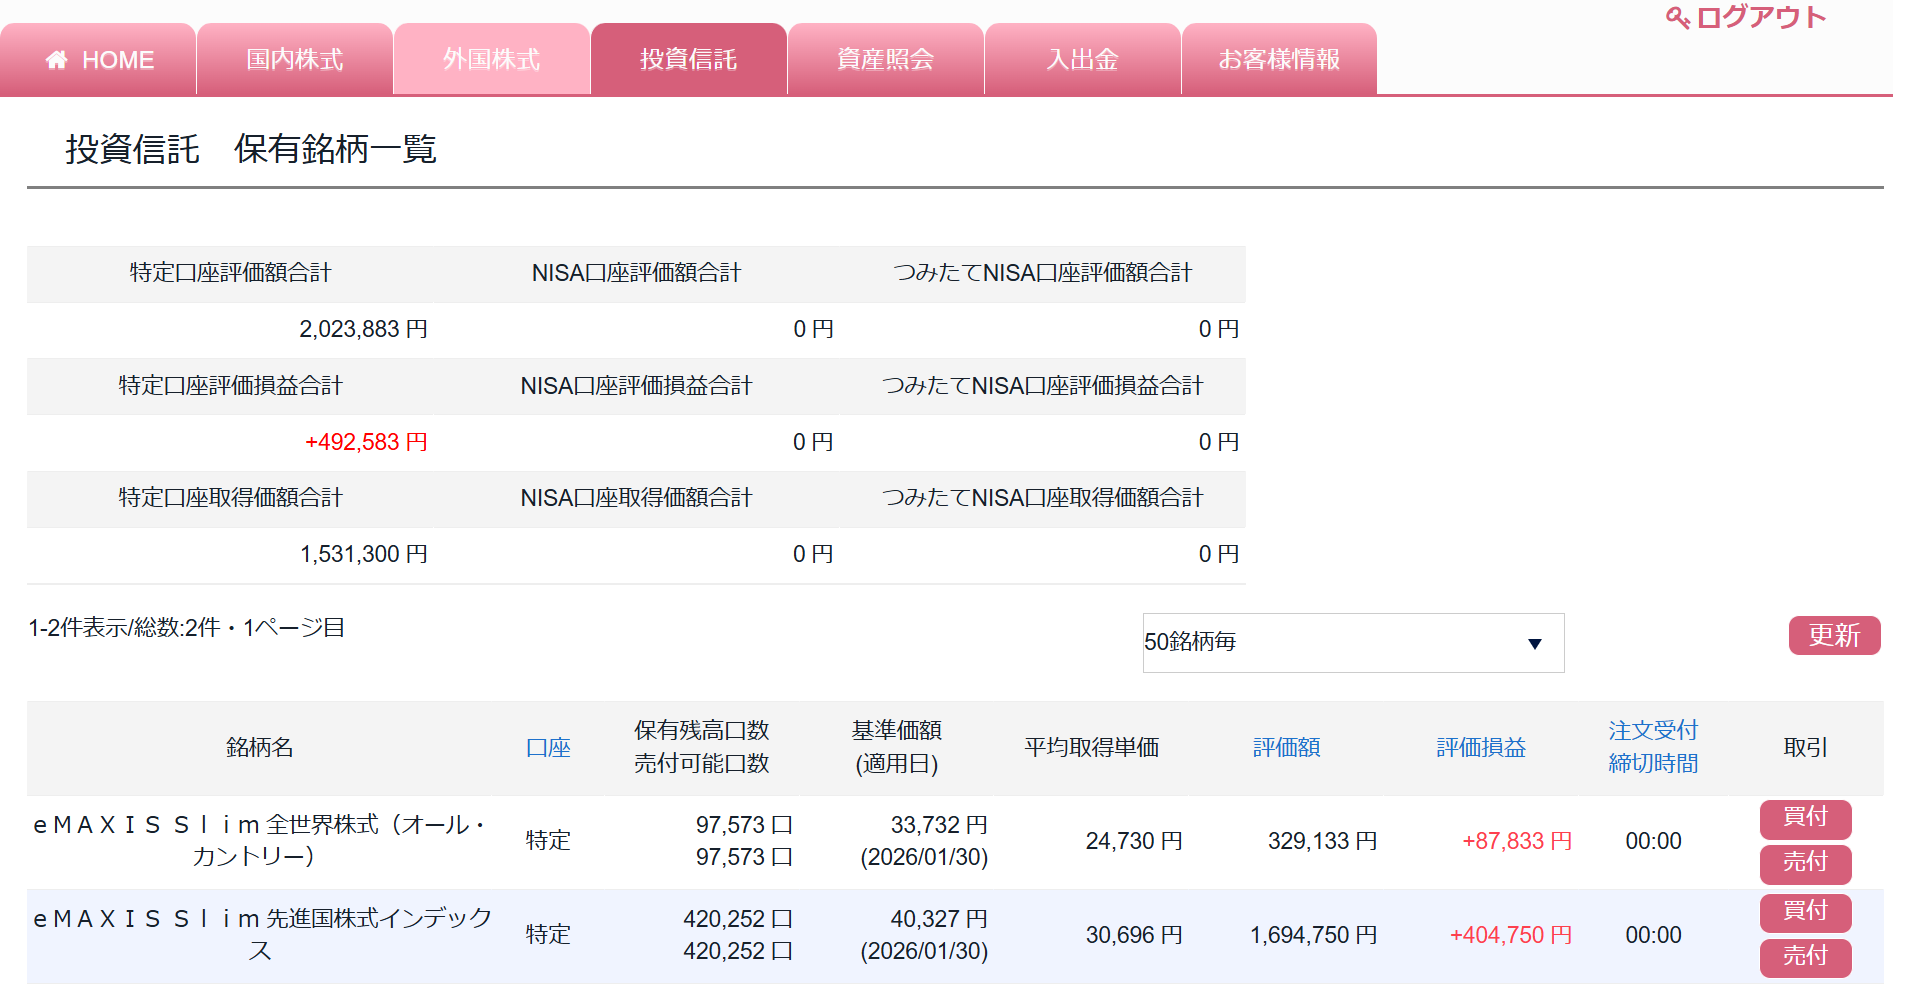Sort holdings by 評価額 column header
This screenshot has height=1008, width=1912.
point(1286,748)
